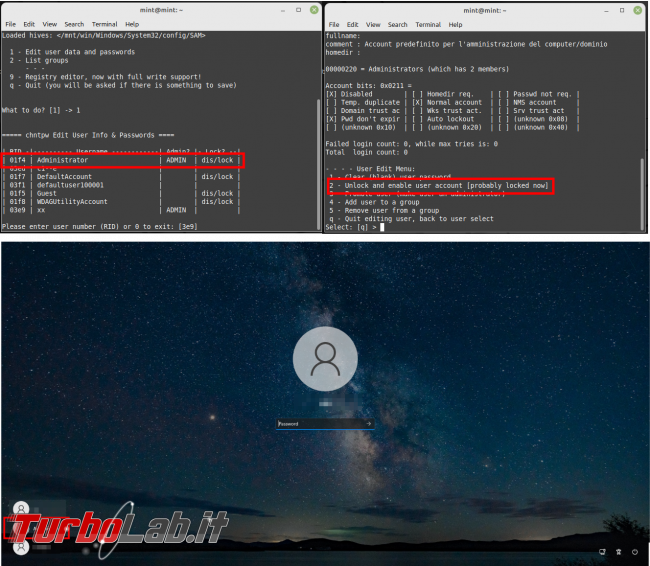
Task: Click '[ ] Homedir req.' account bit
Action: (443, 94)
